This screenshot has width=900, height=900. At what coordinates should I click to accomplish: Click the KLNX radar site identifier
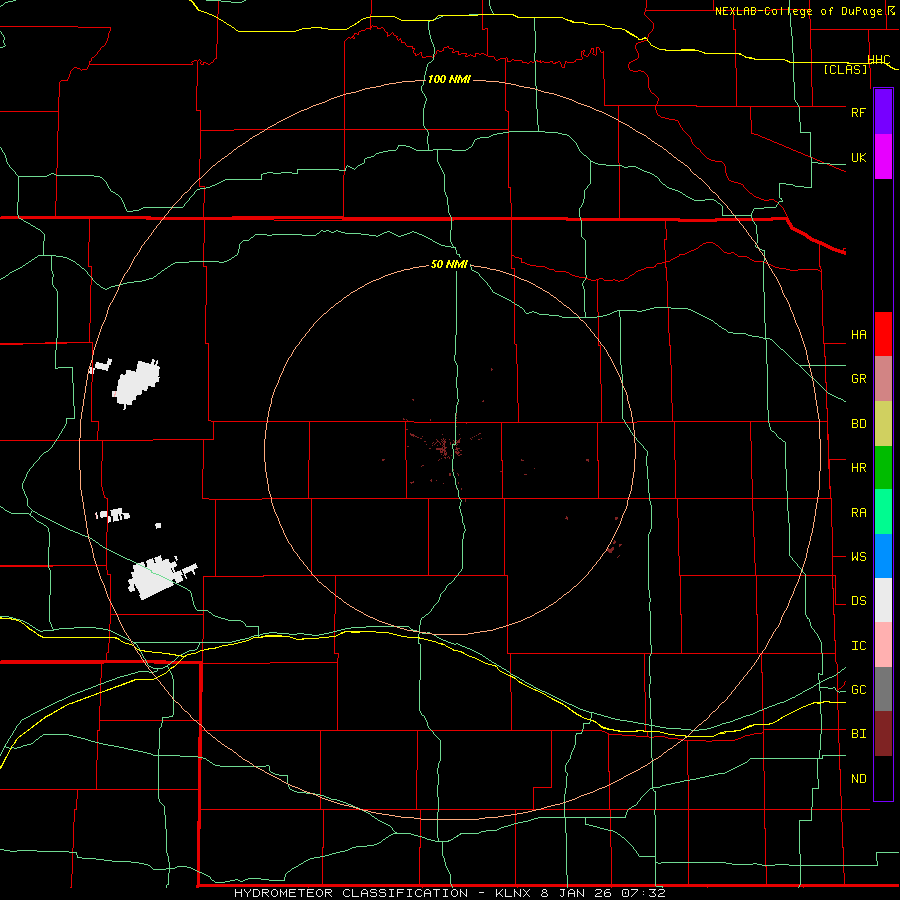[514, 893]
